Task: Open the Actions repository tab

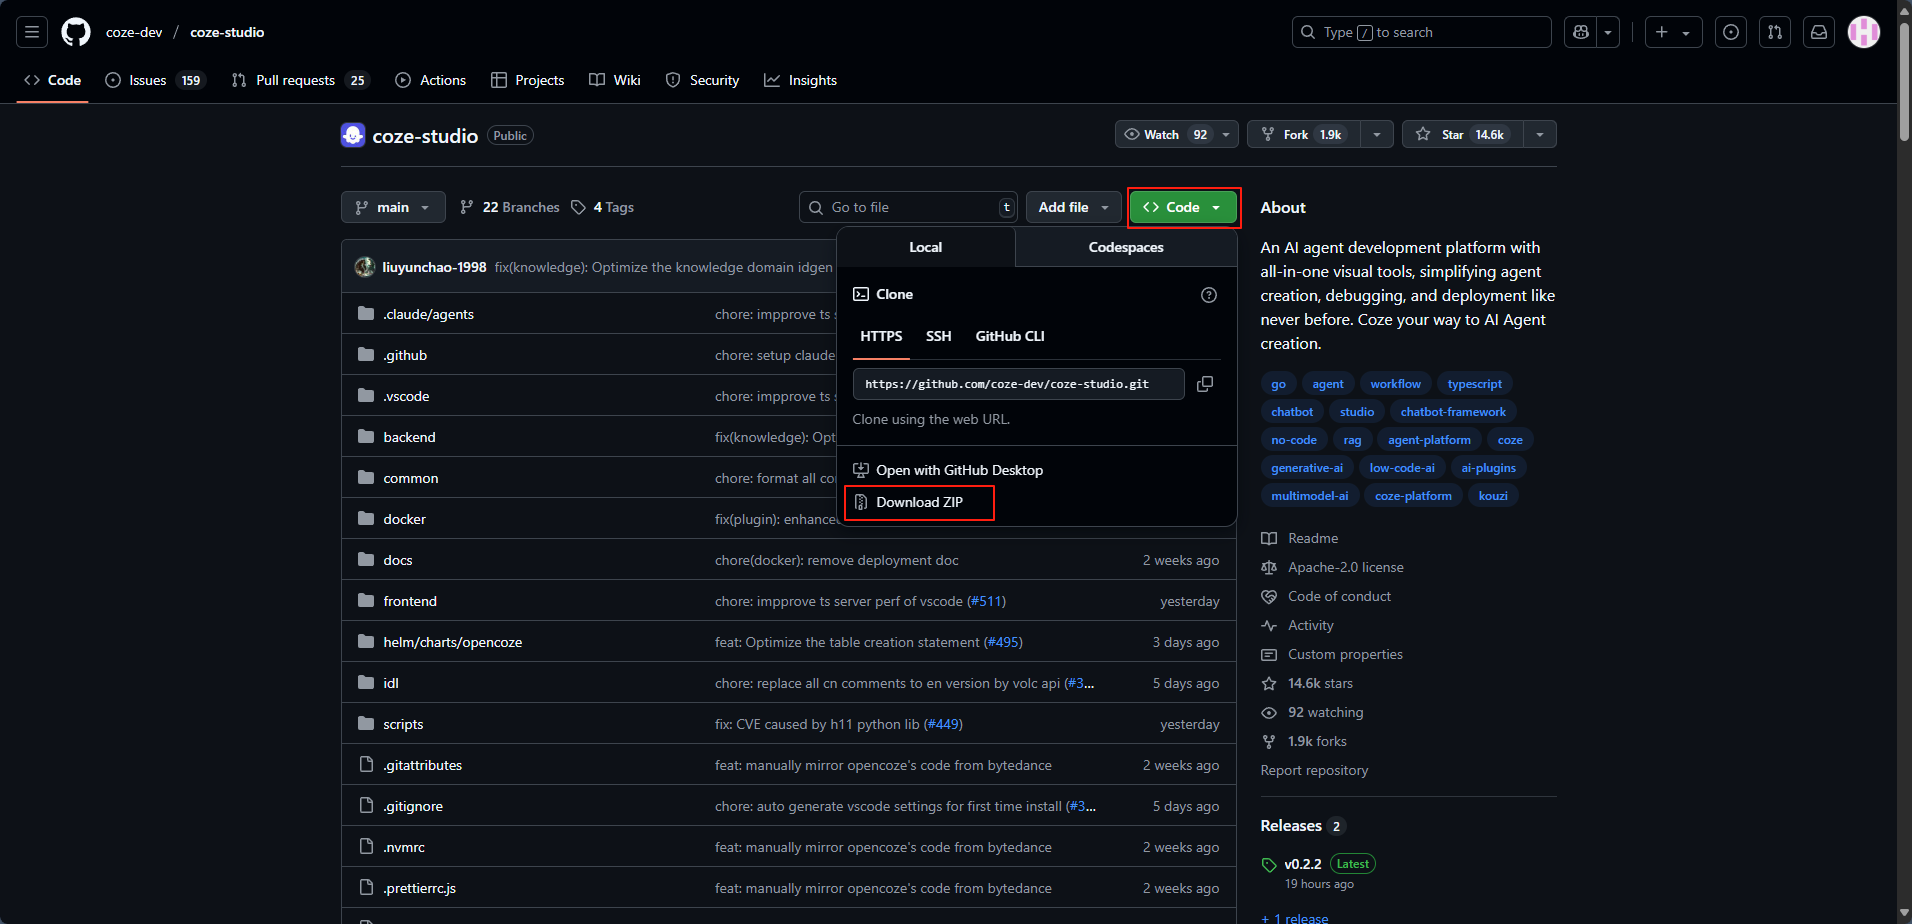Action: tap(431, 80)
